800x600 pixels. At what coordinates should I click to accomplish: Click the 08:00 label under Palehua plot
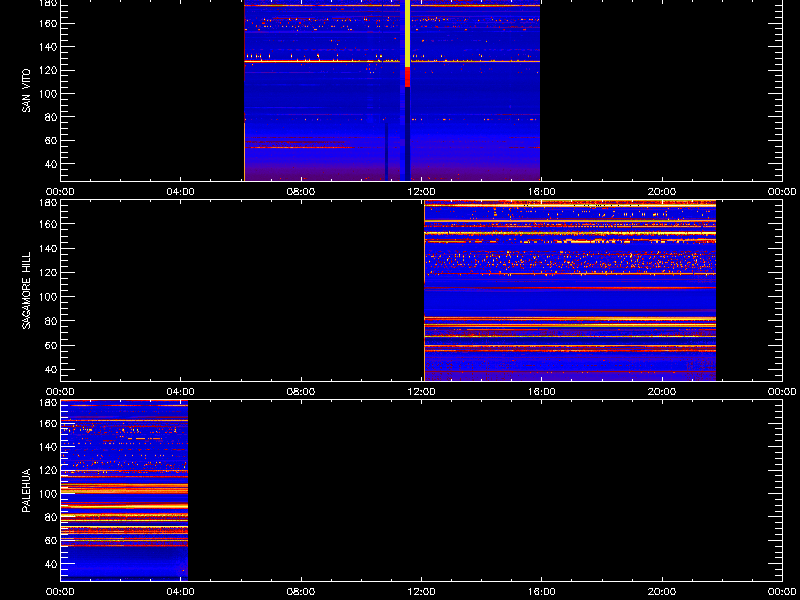[301, 592]
